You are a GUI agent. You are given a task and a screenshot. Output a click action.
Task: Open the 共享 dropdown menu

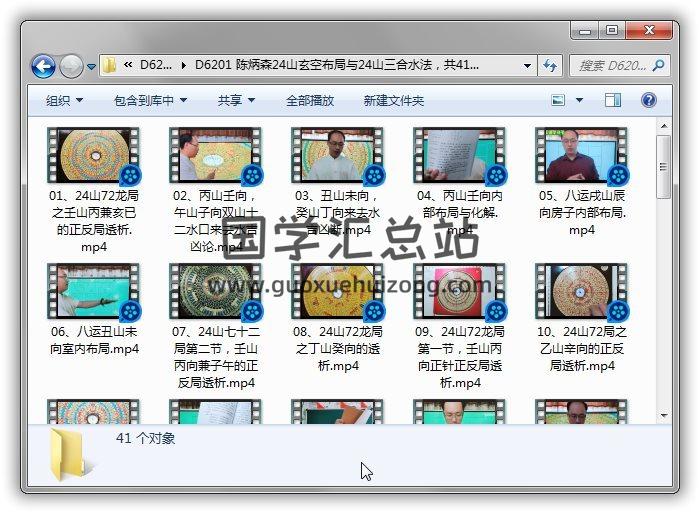pos(236,100)
